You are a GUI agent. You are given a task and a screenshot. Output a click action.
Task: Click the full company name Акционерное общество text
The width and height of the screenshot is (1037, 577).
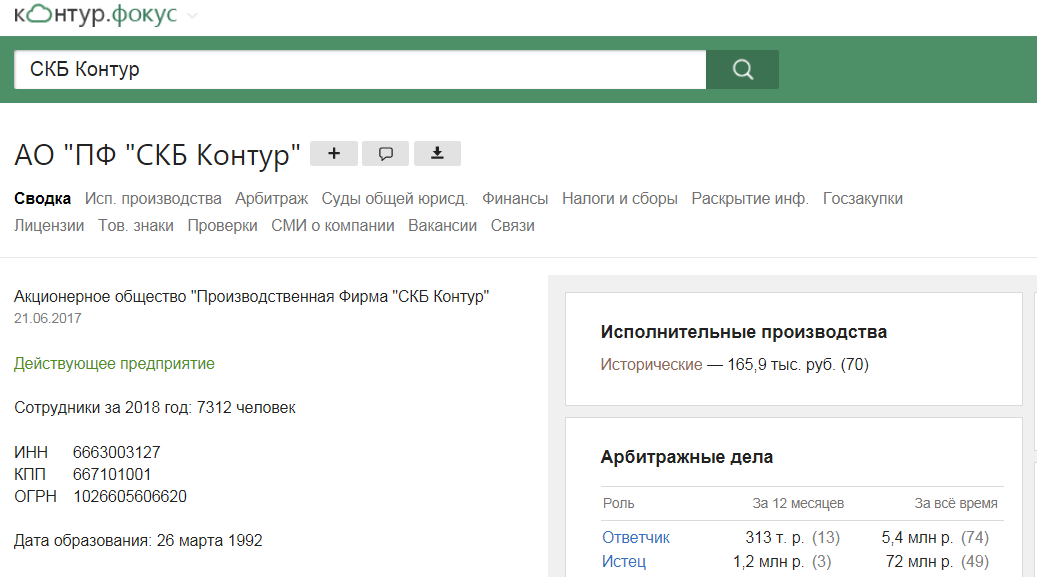[x=251, y=296]
